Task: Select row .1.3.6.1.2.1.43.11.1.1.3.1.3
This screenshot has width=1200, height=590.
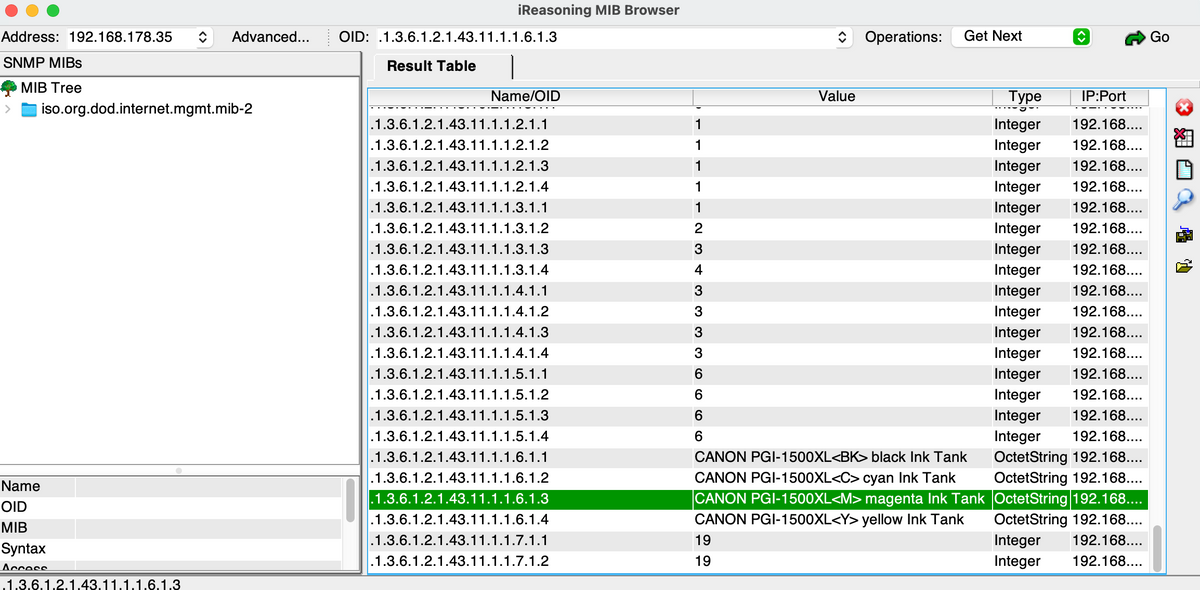Action: tap(758, 249)
